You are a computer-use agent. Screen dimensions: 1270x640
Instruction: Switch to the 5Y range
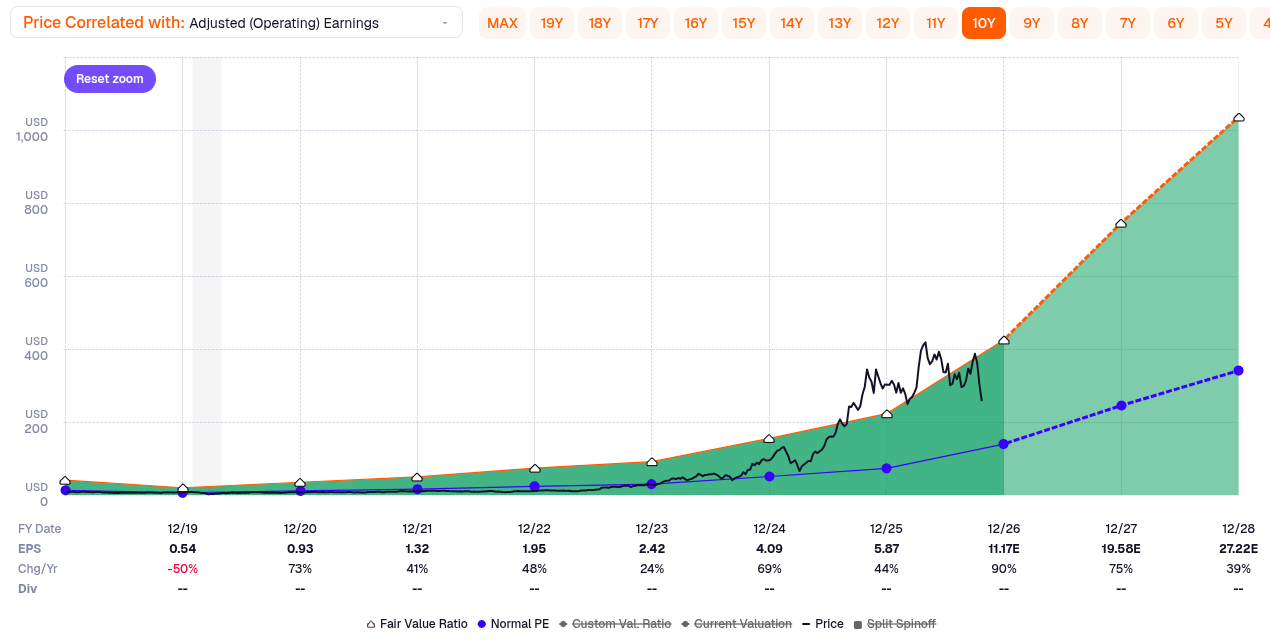tap(1224, 23)
